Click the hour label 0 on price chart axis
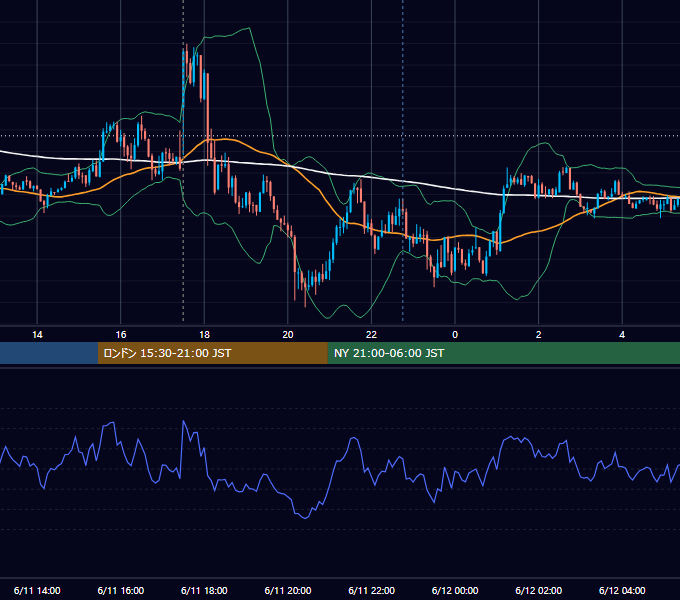 (455, 335)
